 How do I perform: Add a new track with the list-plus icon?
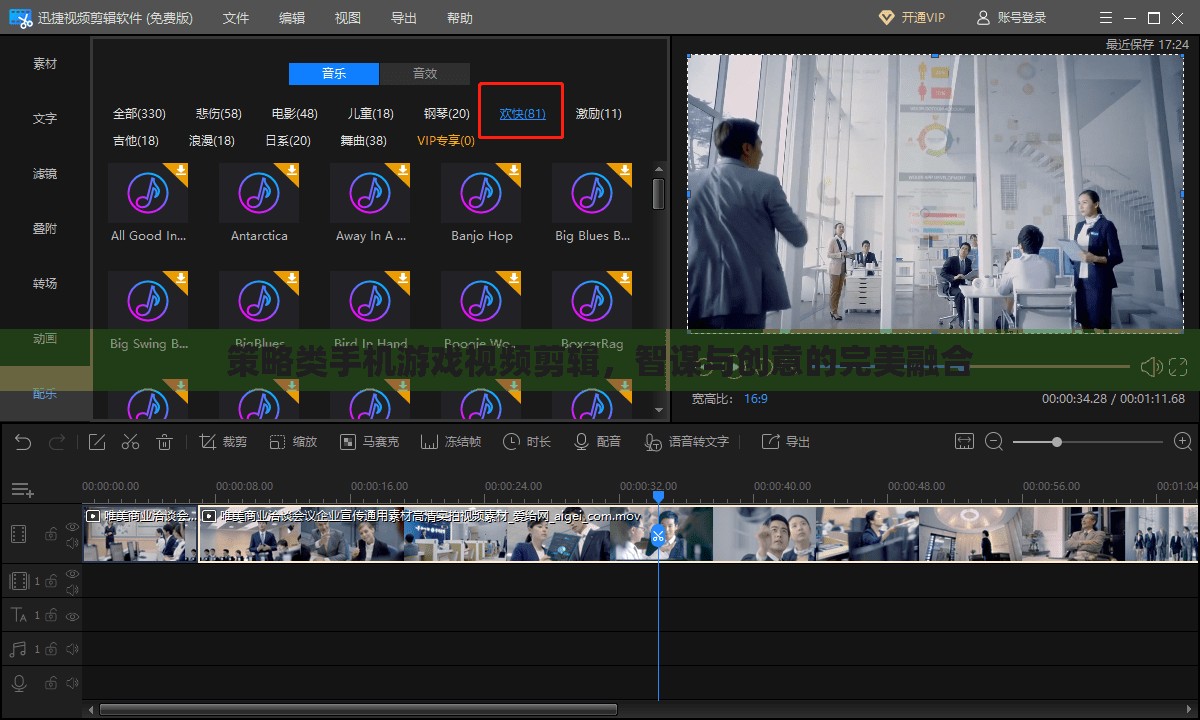22,490
